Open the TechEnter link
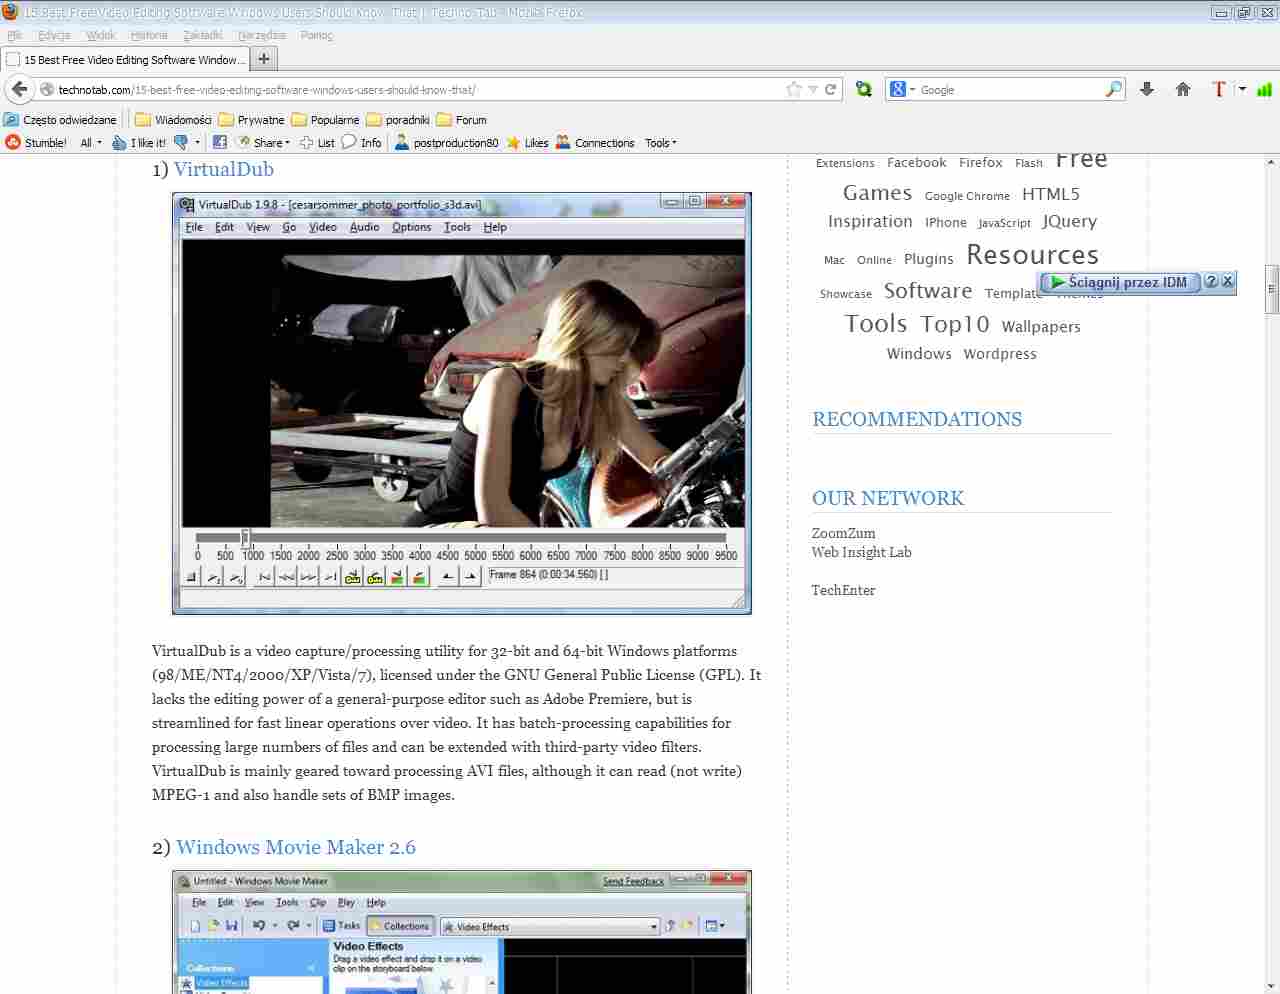 843,590
